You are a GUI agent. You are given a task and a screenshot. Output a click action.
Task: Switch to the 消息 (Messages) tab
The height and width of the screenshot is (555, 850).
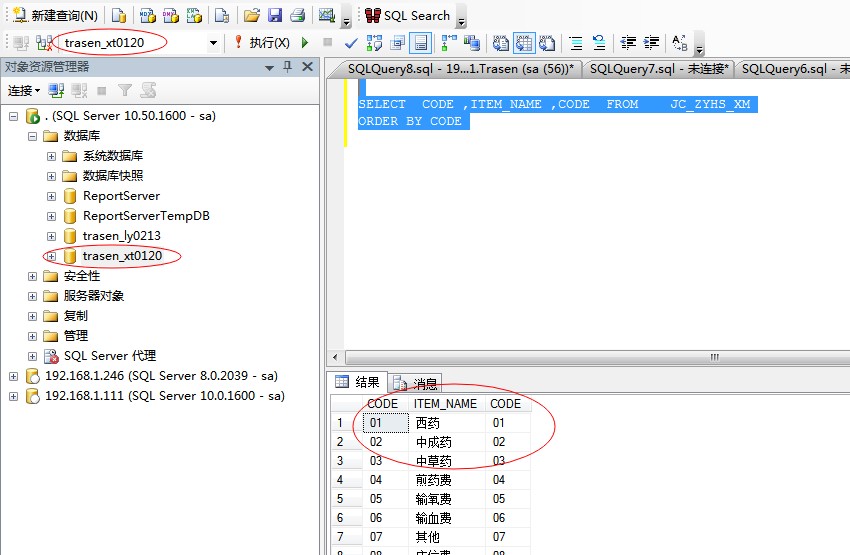click(416, 383)
